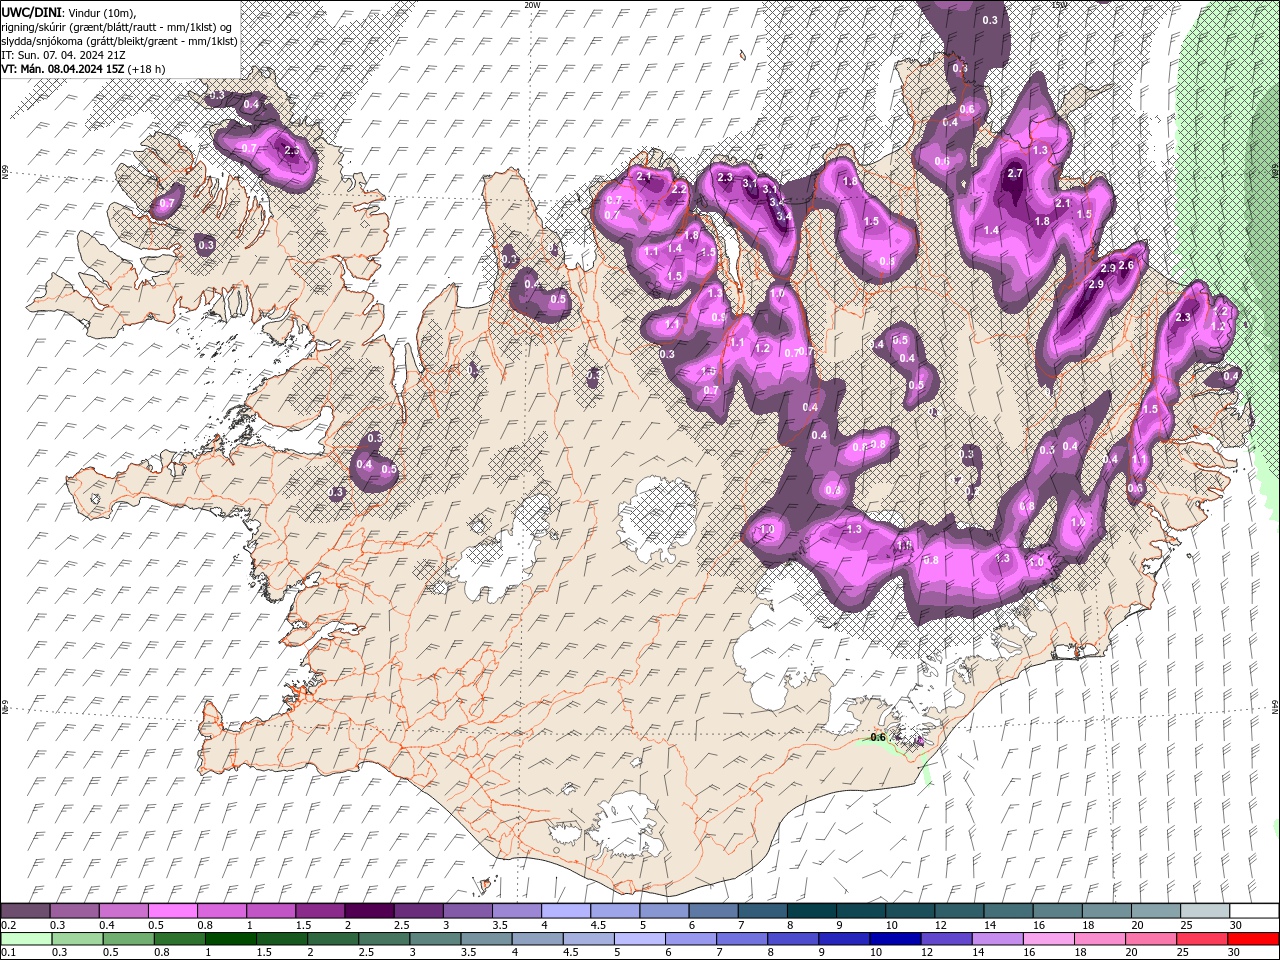Click the 2.5–3 swatch in the bottom legend row
This screenshot has height=960, width=1280.
pos(383,939)
